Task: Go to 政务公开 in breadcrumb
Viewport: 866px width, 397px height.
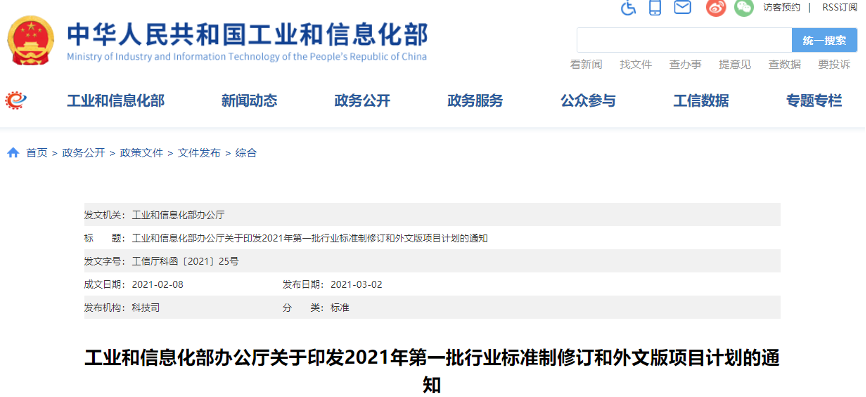Action: click(x=83, y=153)
